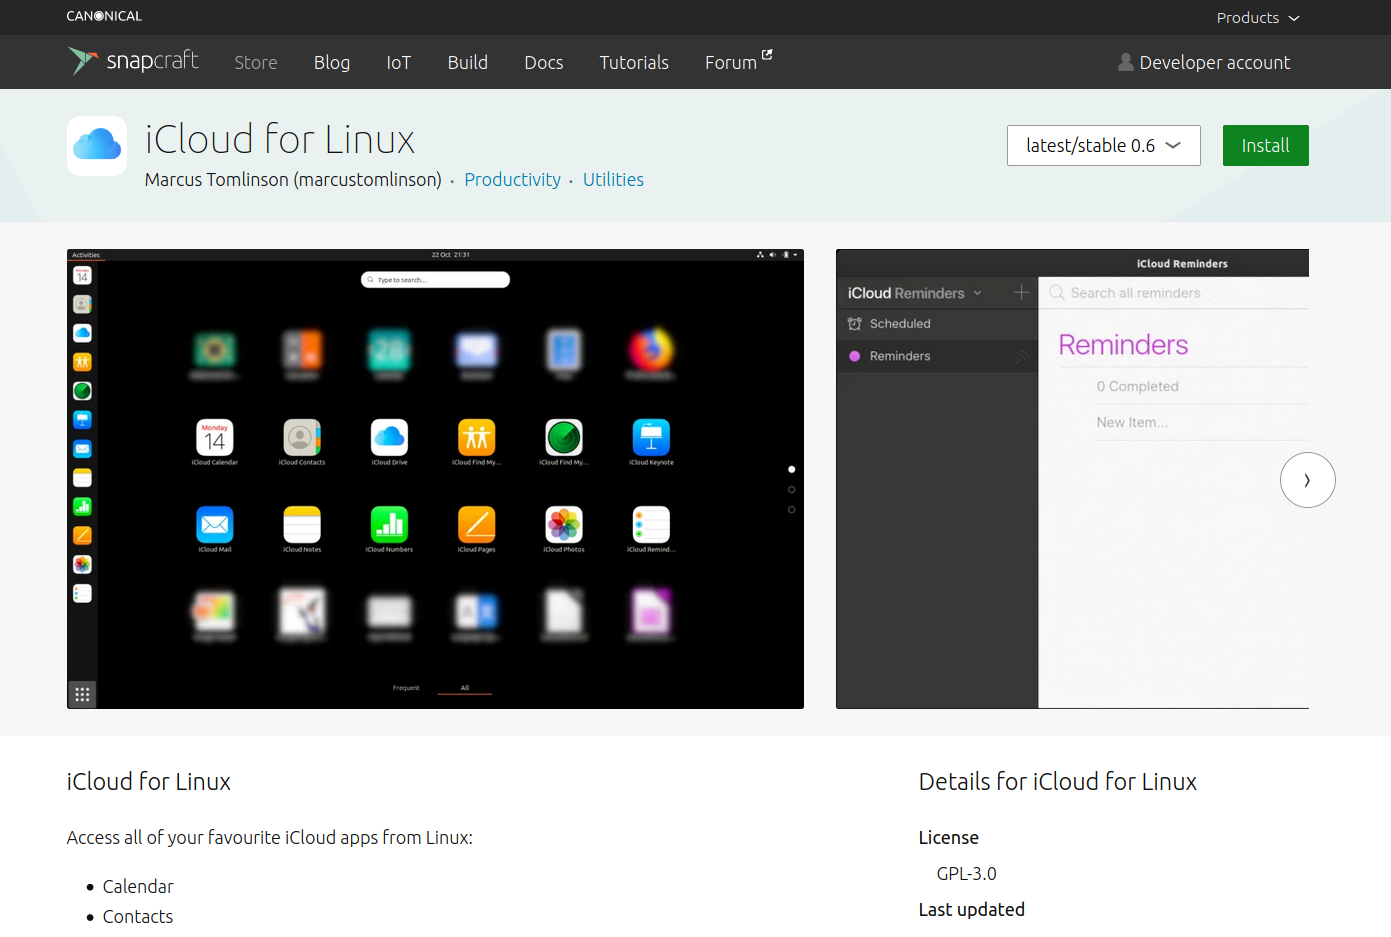The image size is (1391, 937).
Task: Click the chevron in the version selector
Action: click(1174, 146)
